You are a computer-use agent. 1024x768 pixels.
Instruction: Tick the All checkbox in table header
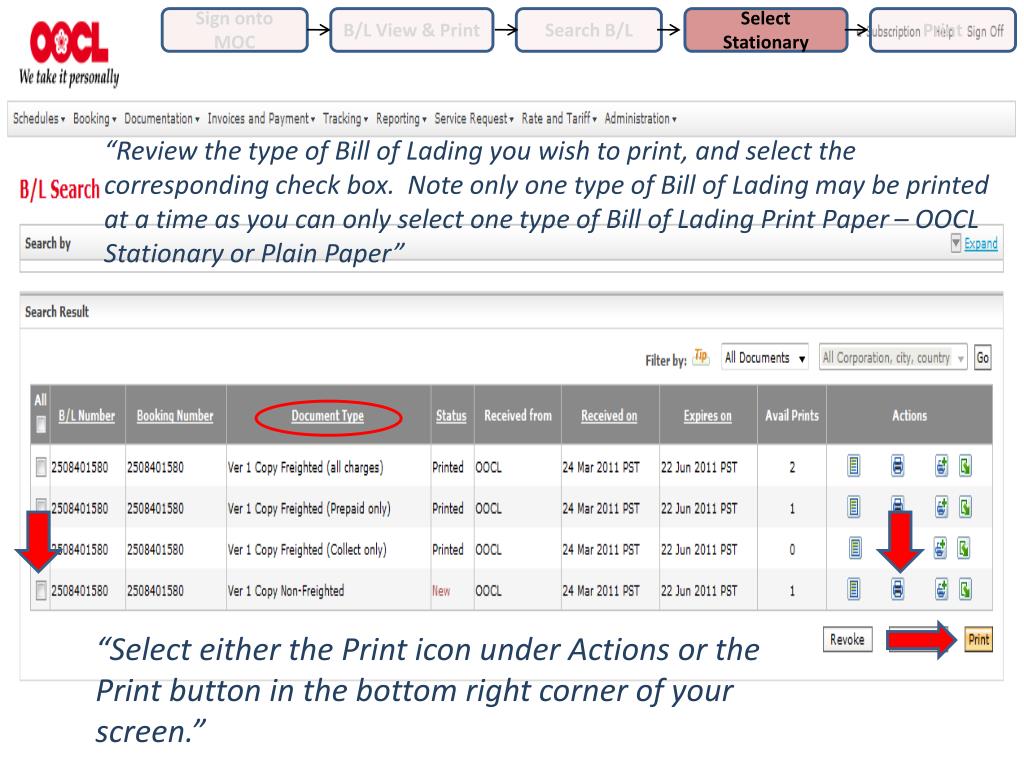coord(40,424)
